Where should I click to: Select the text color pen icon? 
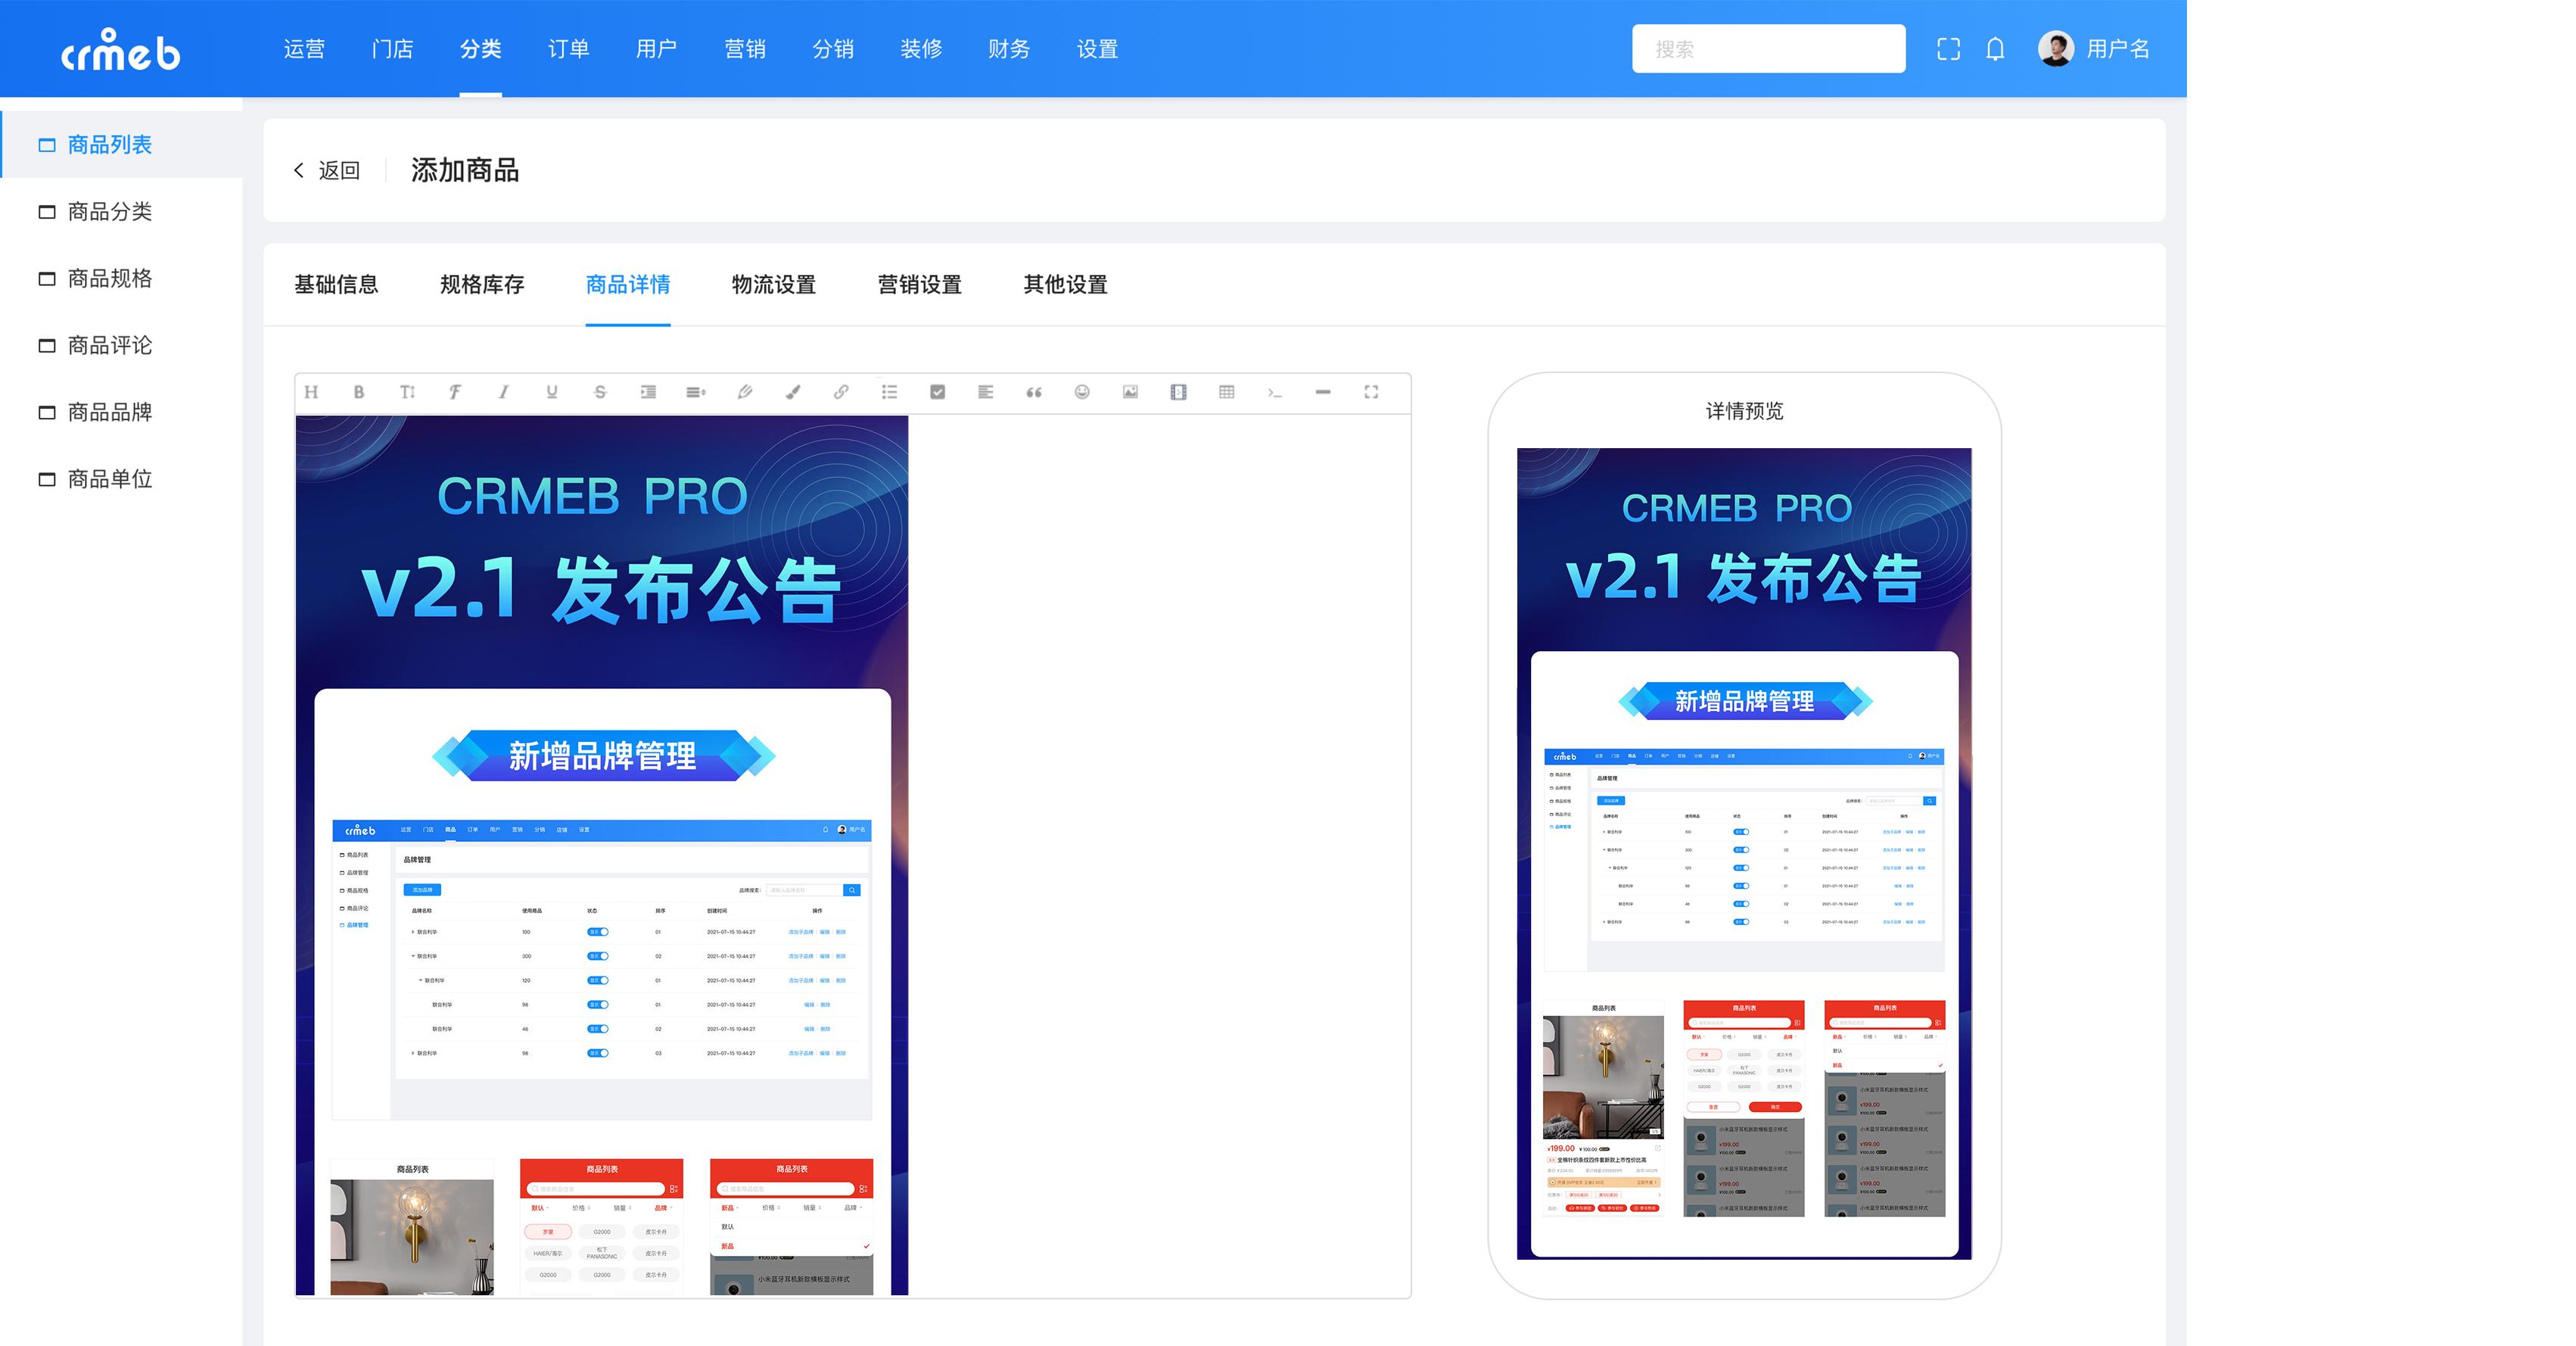745,392
